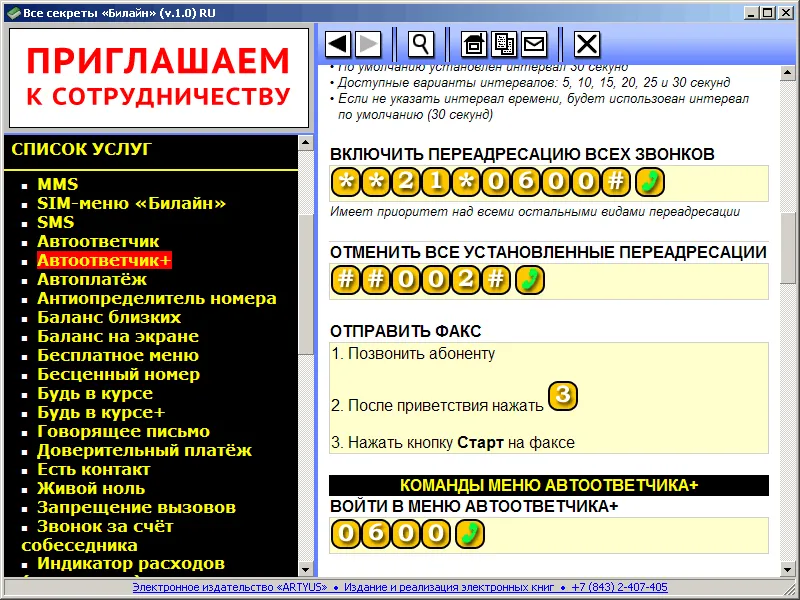Click the X exit icon in the toolbar

(x=587, y=44)
